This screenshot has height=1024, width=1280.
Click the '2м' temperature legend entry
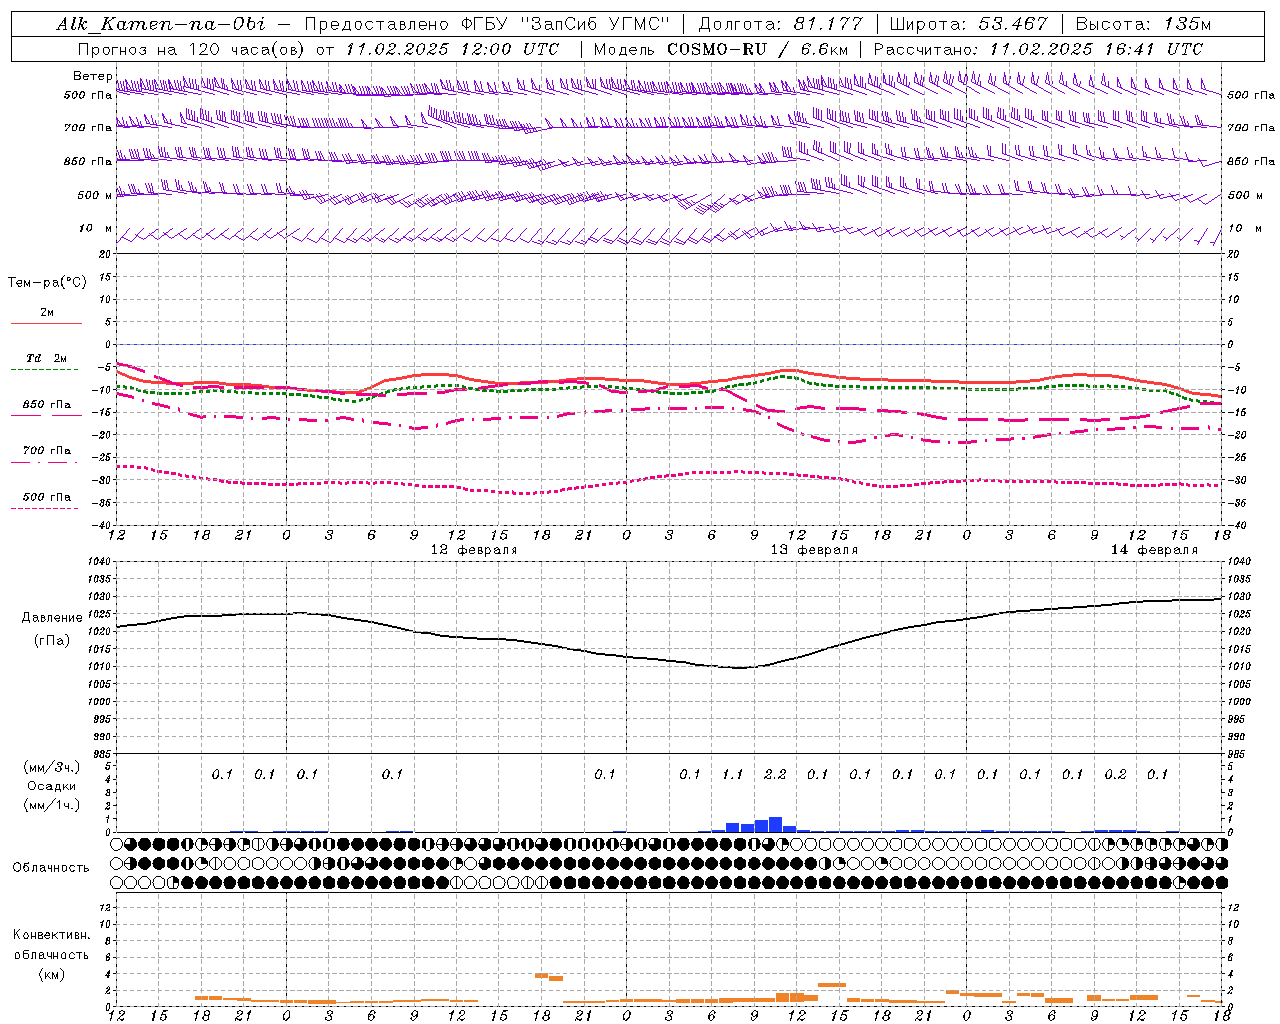coord(47,312)
